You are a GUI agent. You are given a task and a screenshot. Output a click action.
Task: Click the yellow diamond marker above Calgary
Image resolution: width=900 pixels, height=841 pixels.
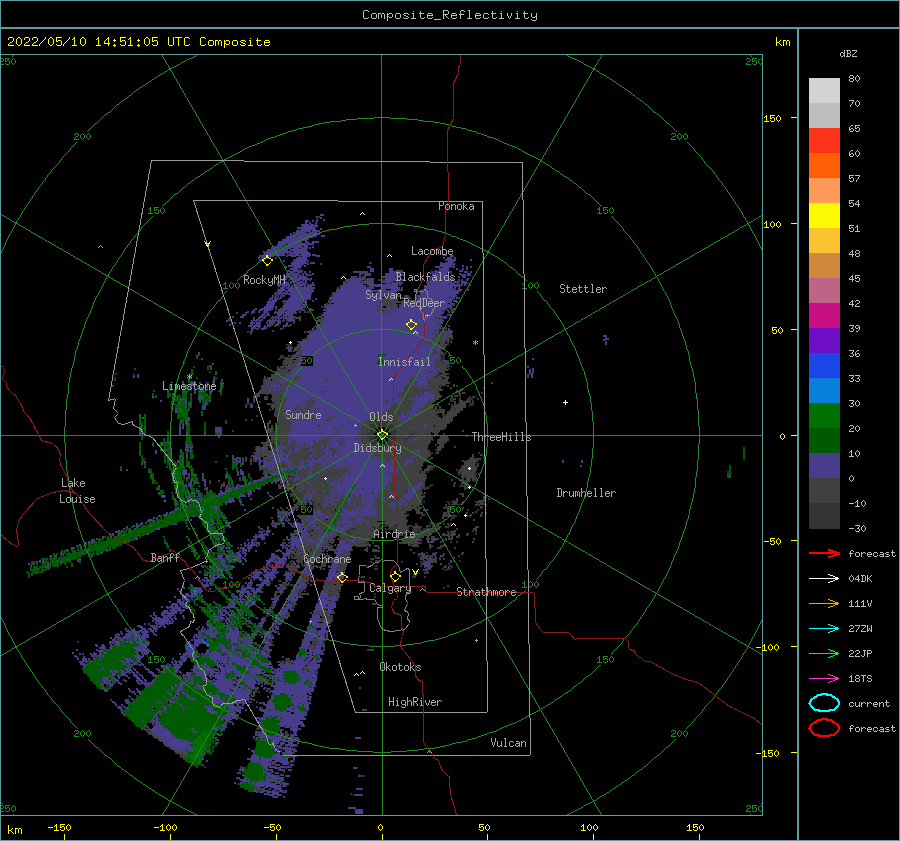click(x=395, y=576)
